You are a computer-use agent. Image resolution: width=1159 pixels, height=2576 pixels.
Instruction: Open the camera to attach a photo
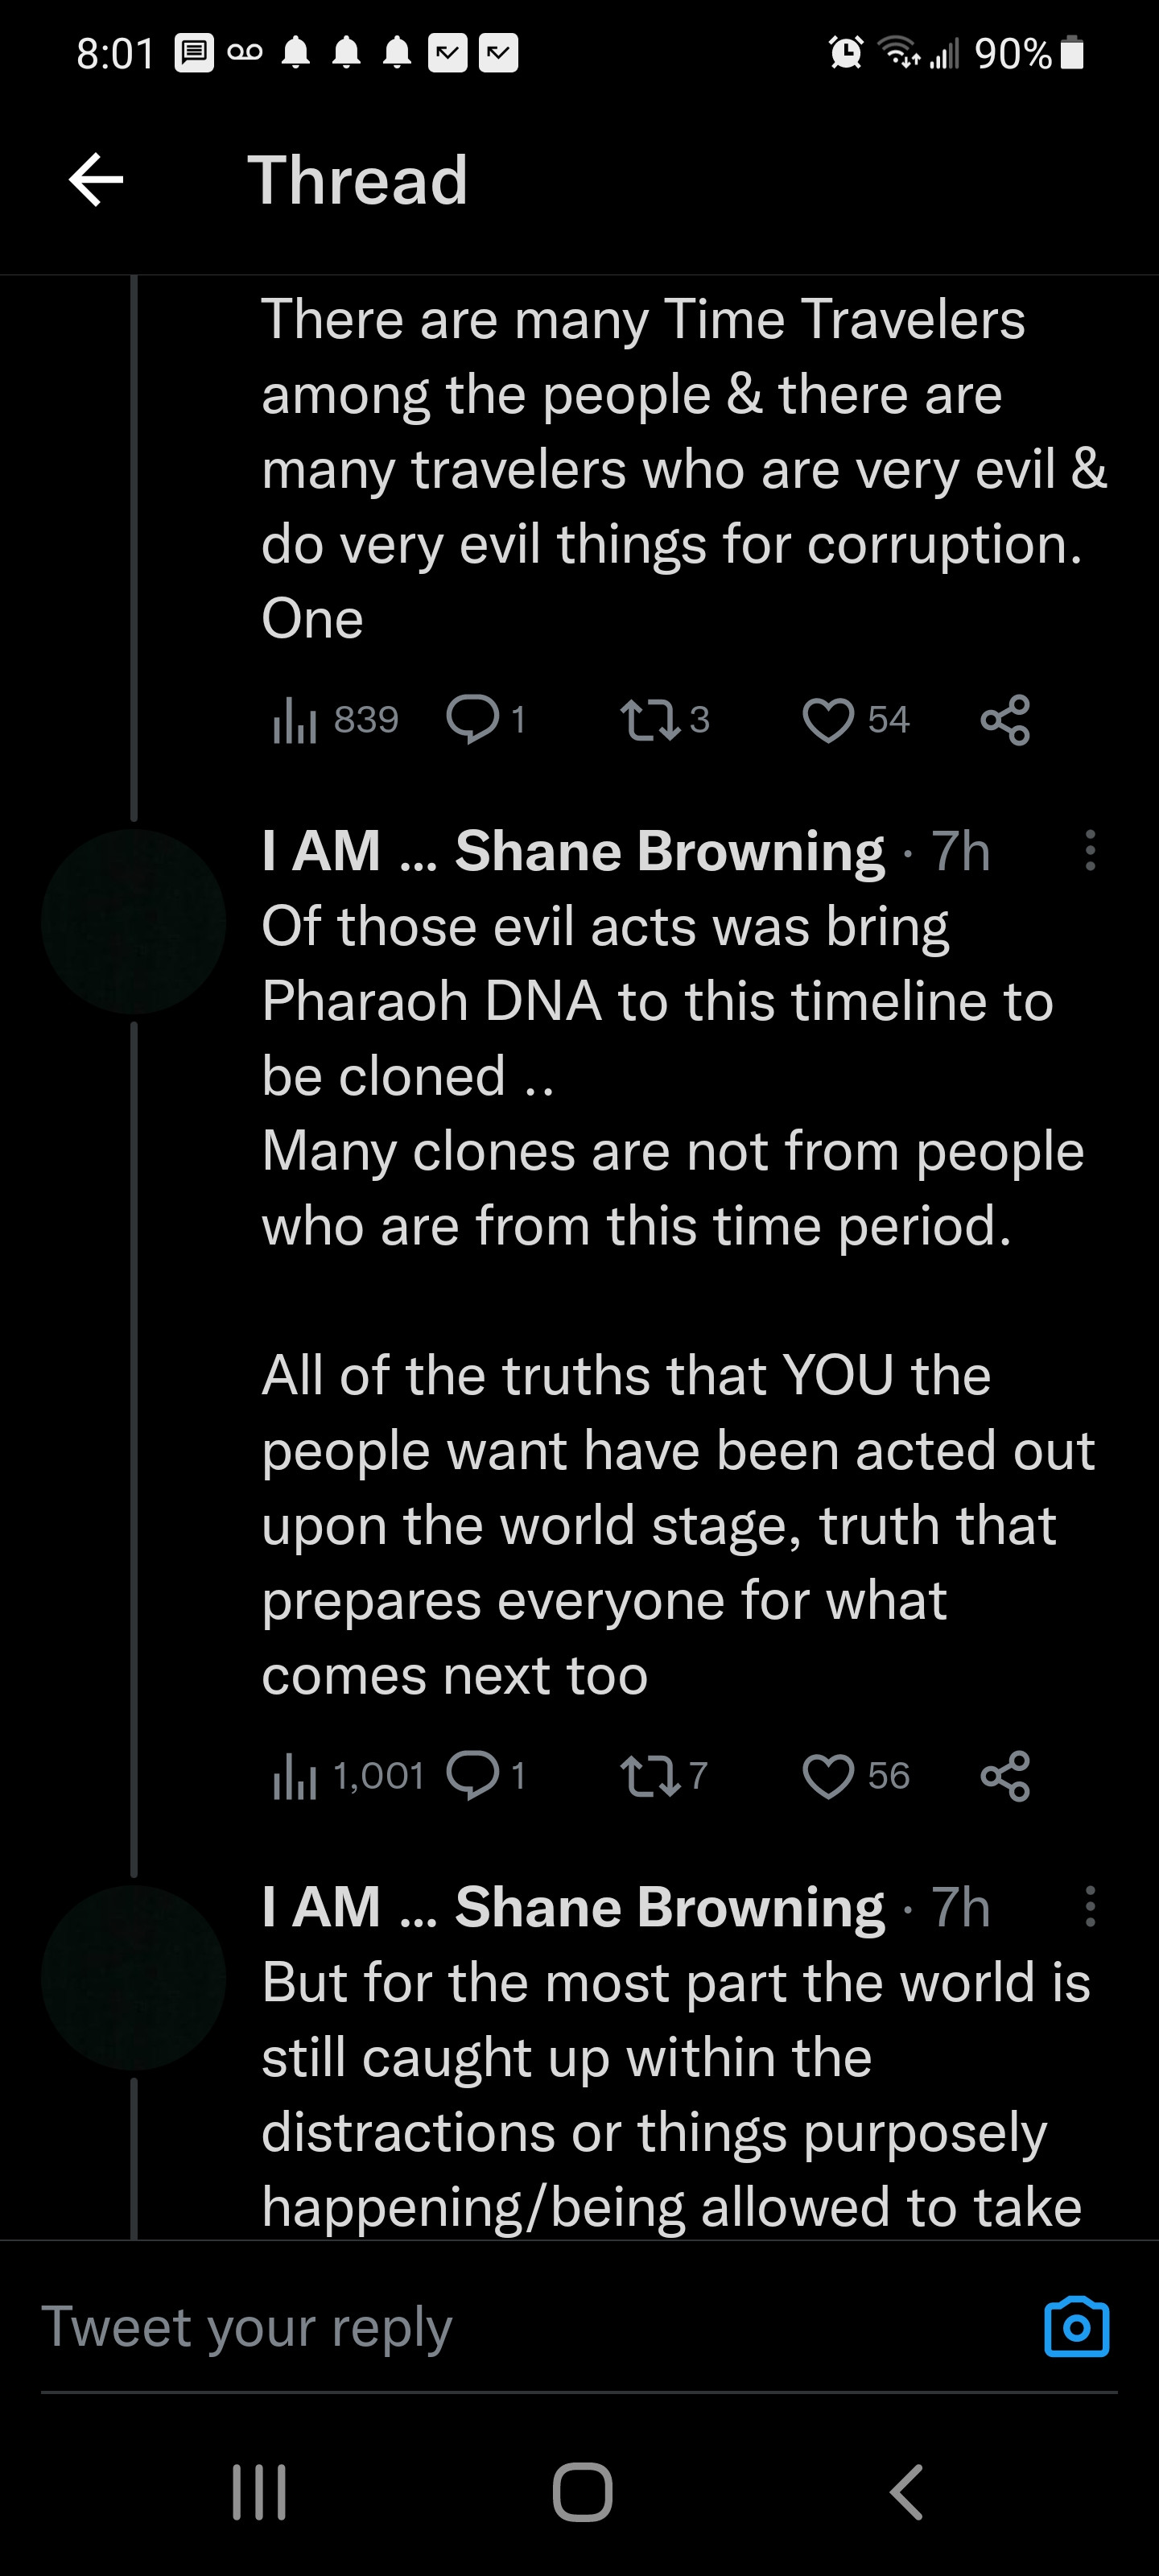(x=1076, y=2328)
